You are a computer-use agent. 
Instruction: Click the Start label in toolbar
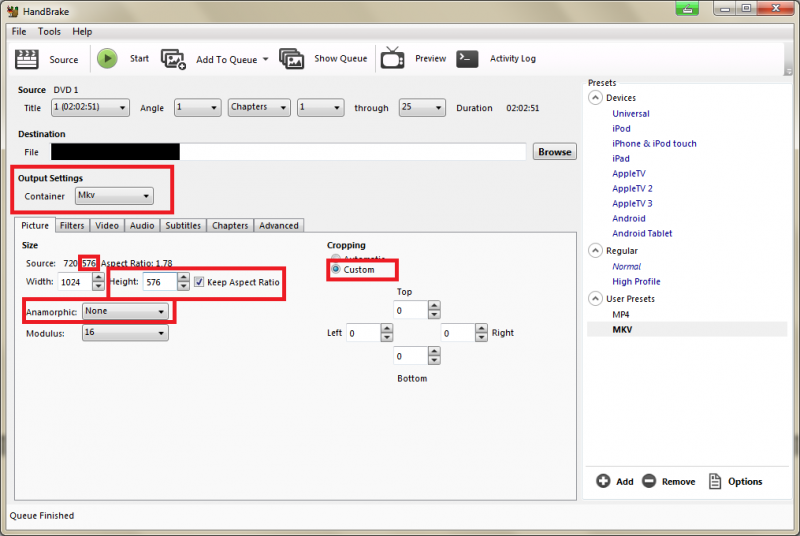(x=139, y=59)
